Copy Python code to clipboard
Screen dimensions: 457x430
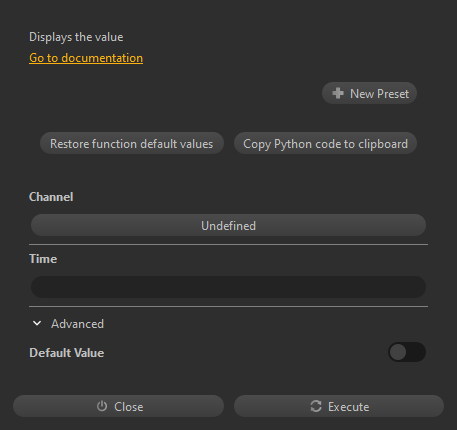325,143
